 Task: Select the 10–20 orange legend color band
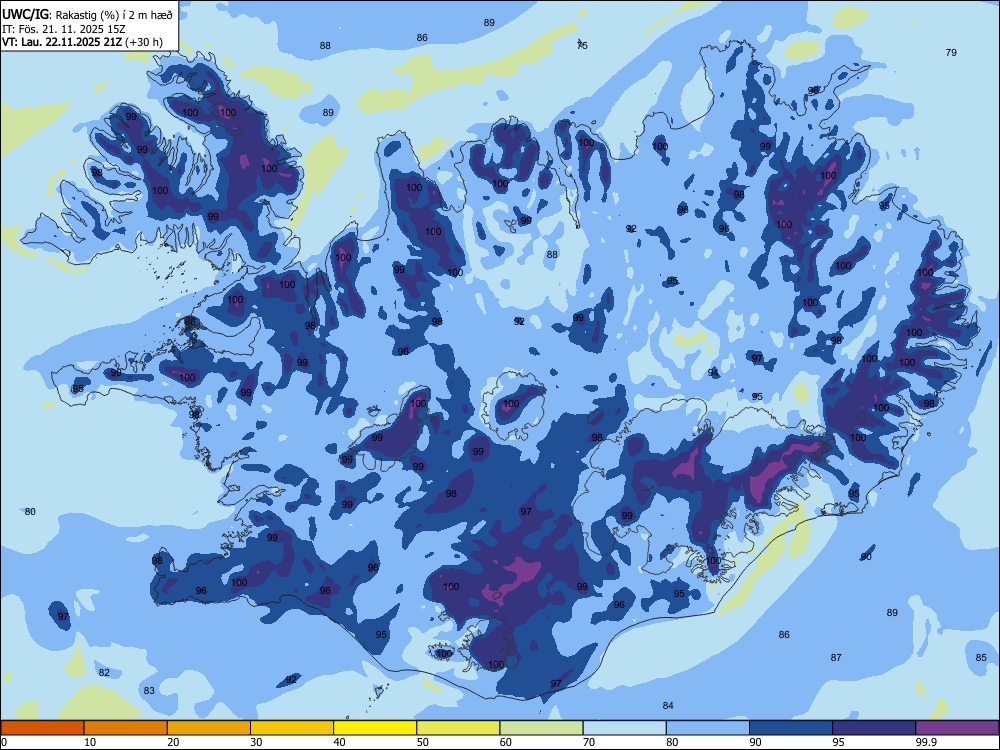(x=126, y=728)
